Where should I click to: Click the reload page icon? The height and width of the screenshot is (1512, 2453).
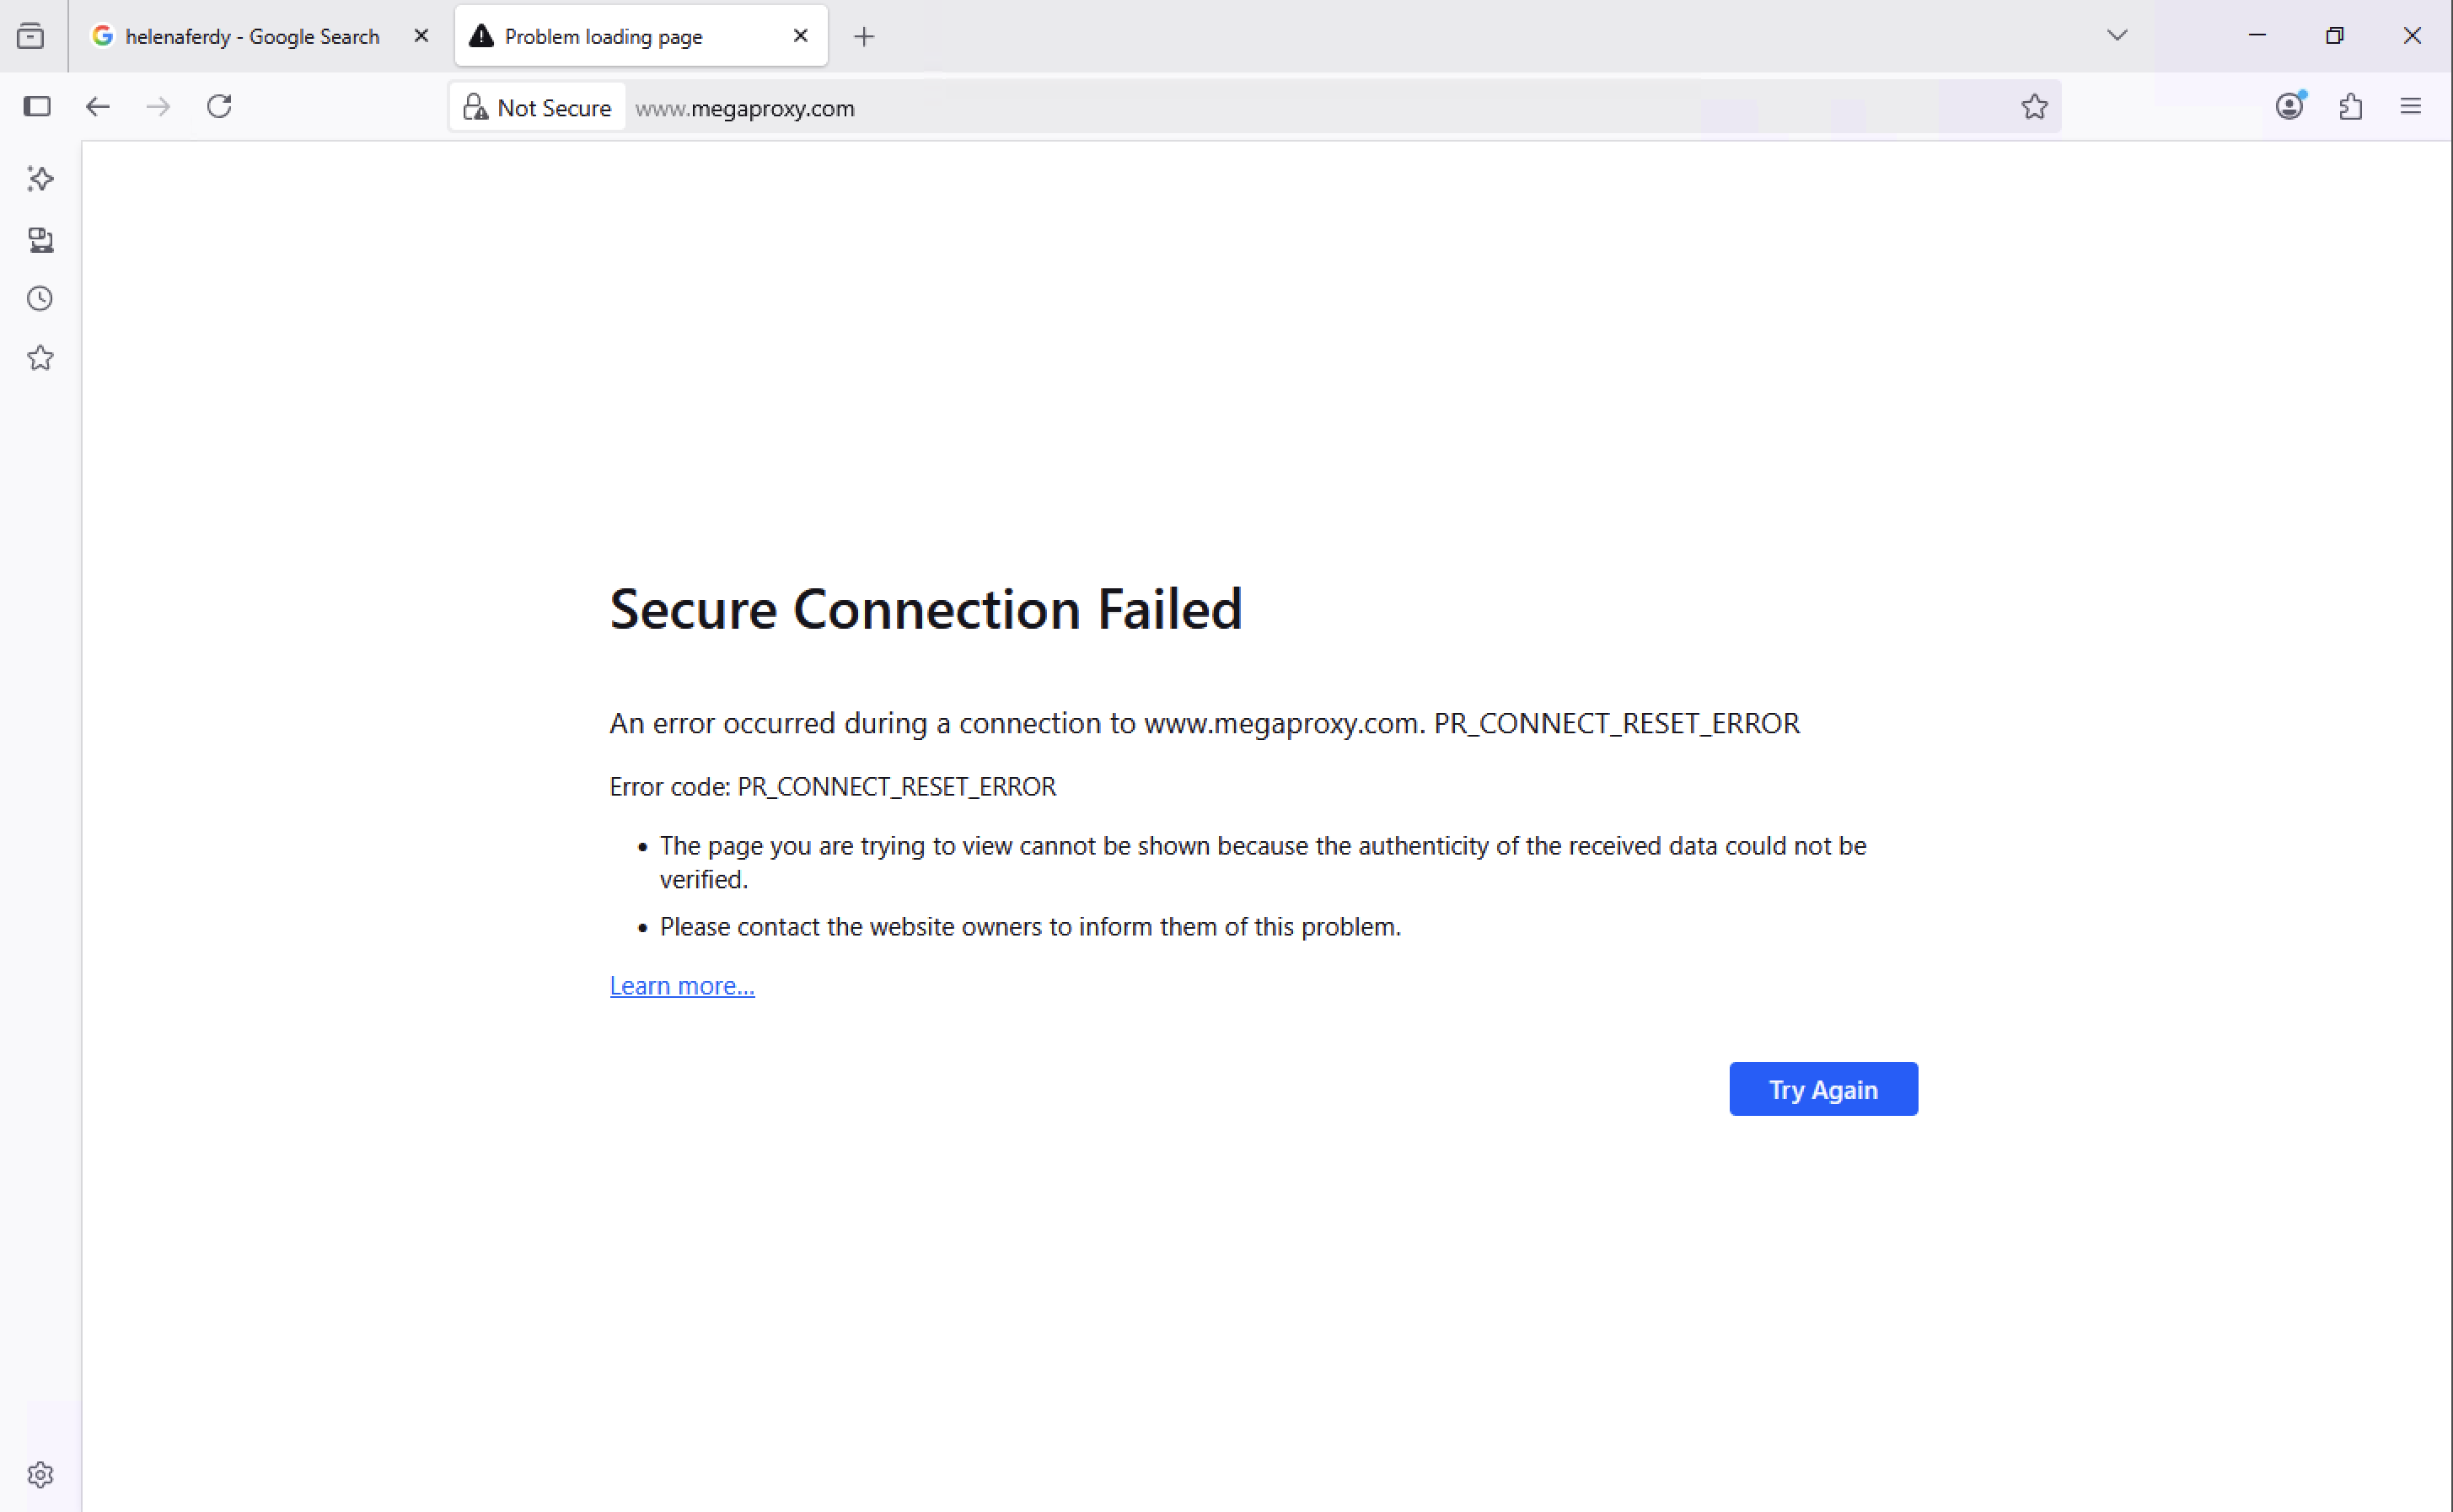(219, 106)
